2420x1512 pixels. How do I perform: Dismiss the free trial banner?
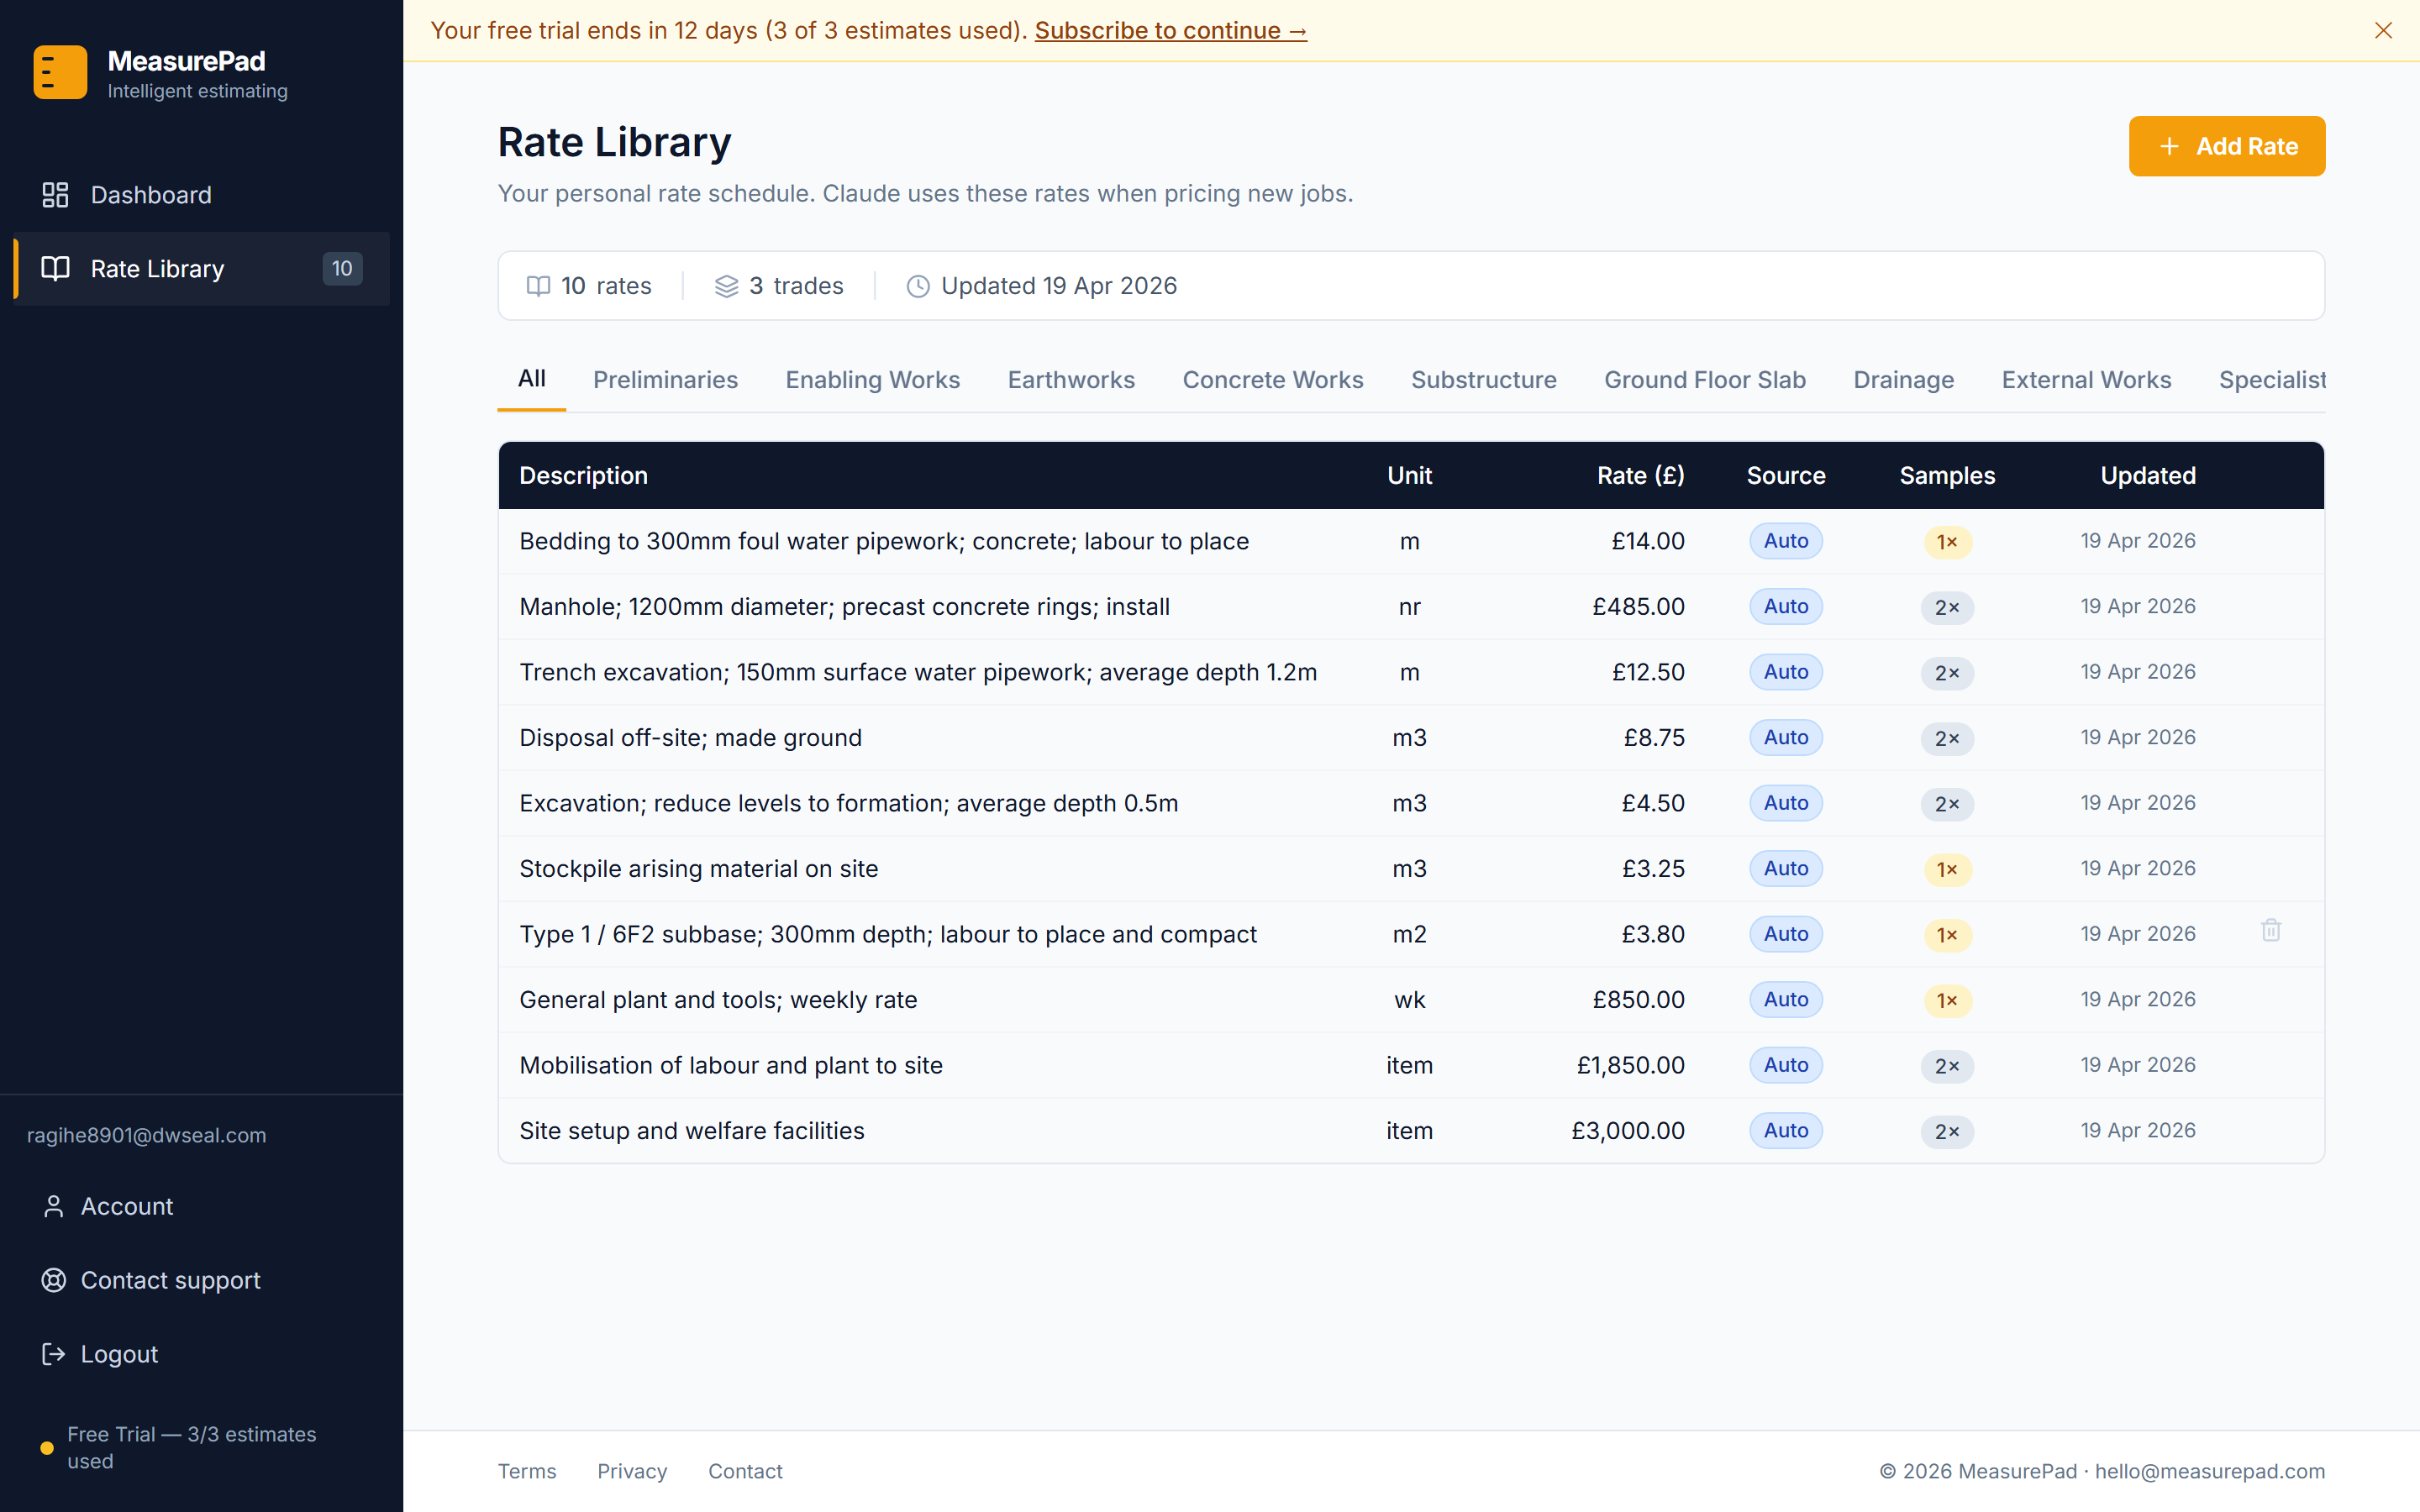click(2385, 30)
